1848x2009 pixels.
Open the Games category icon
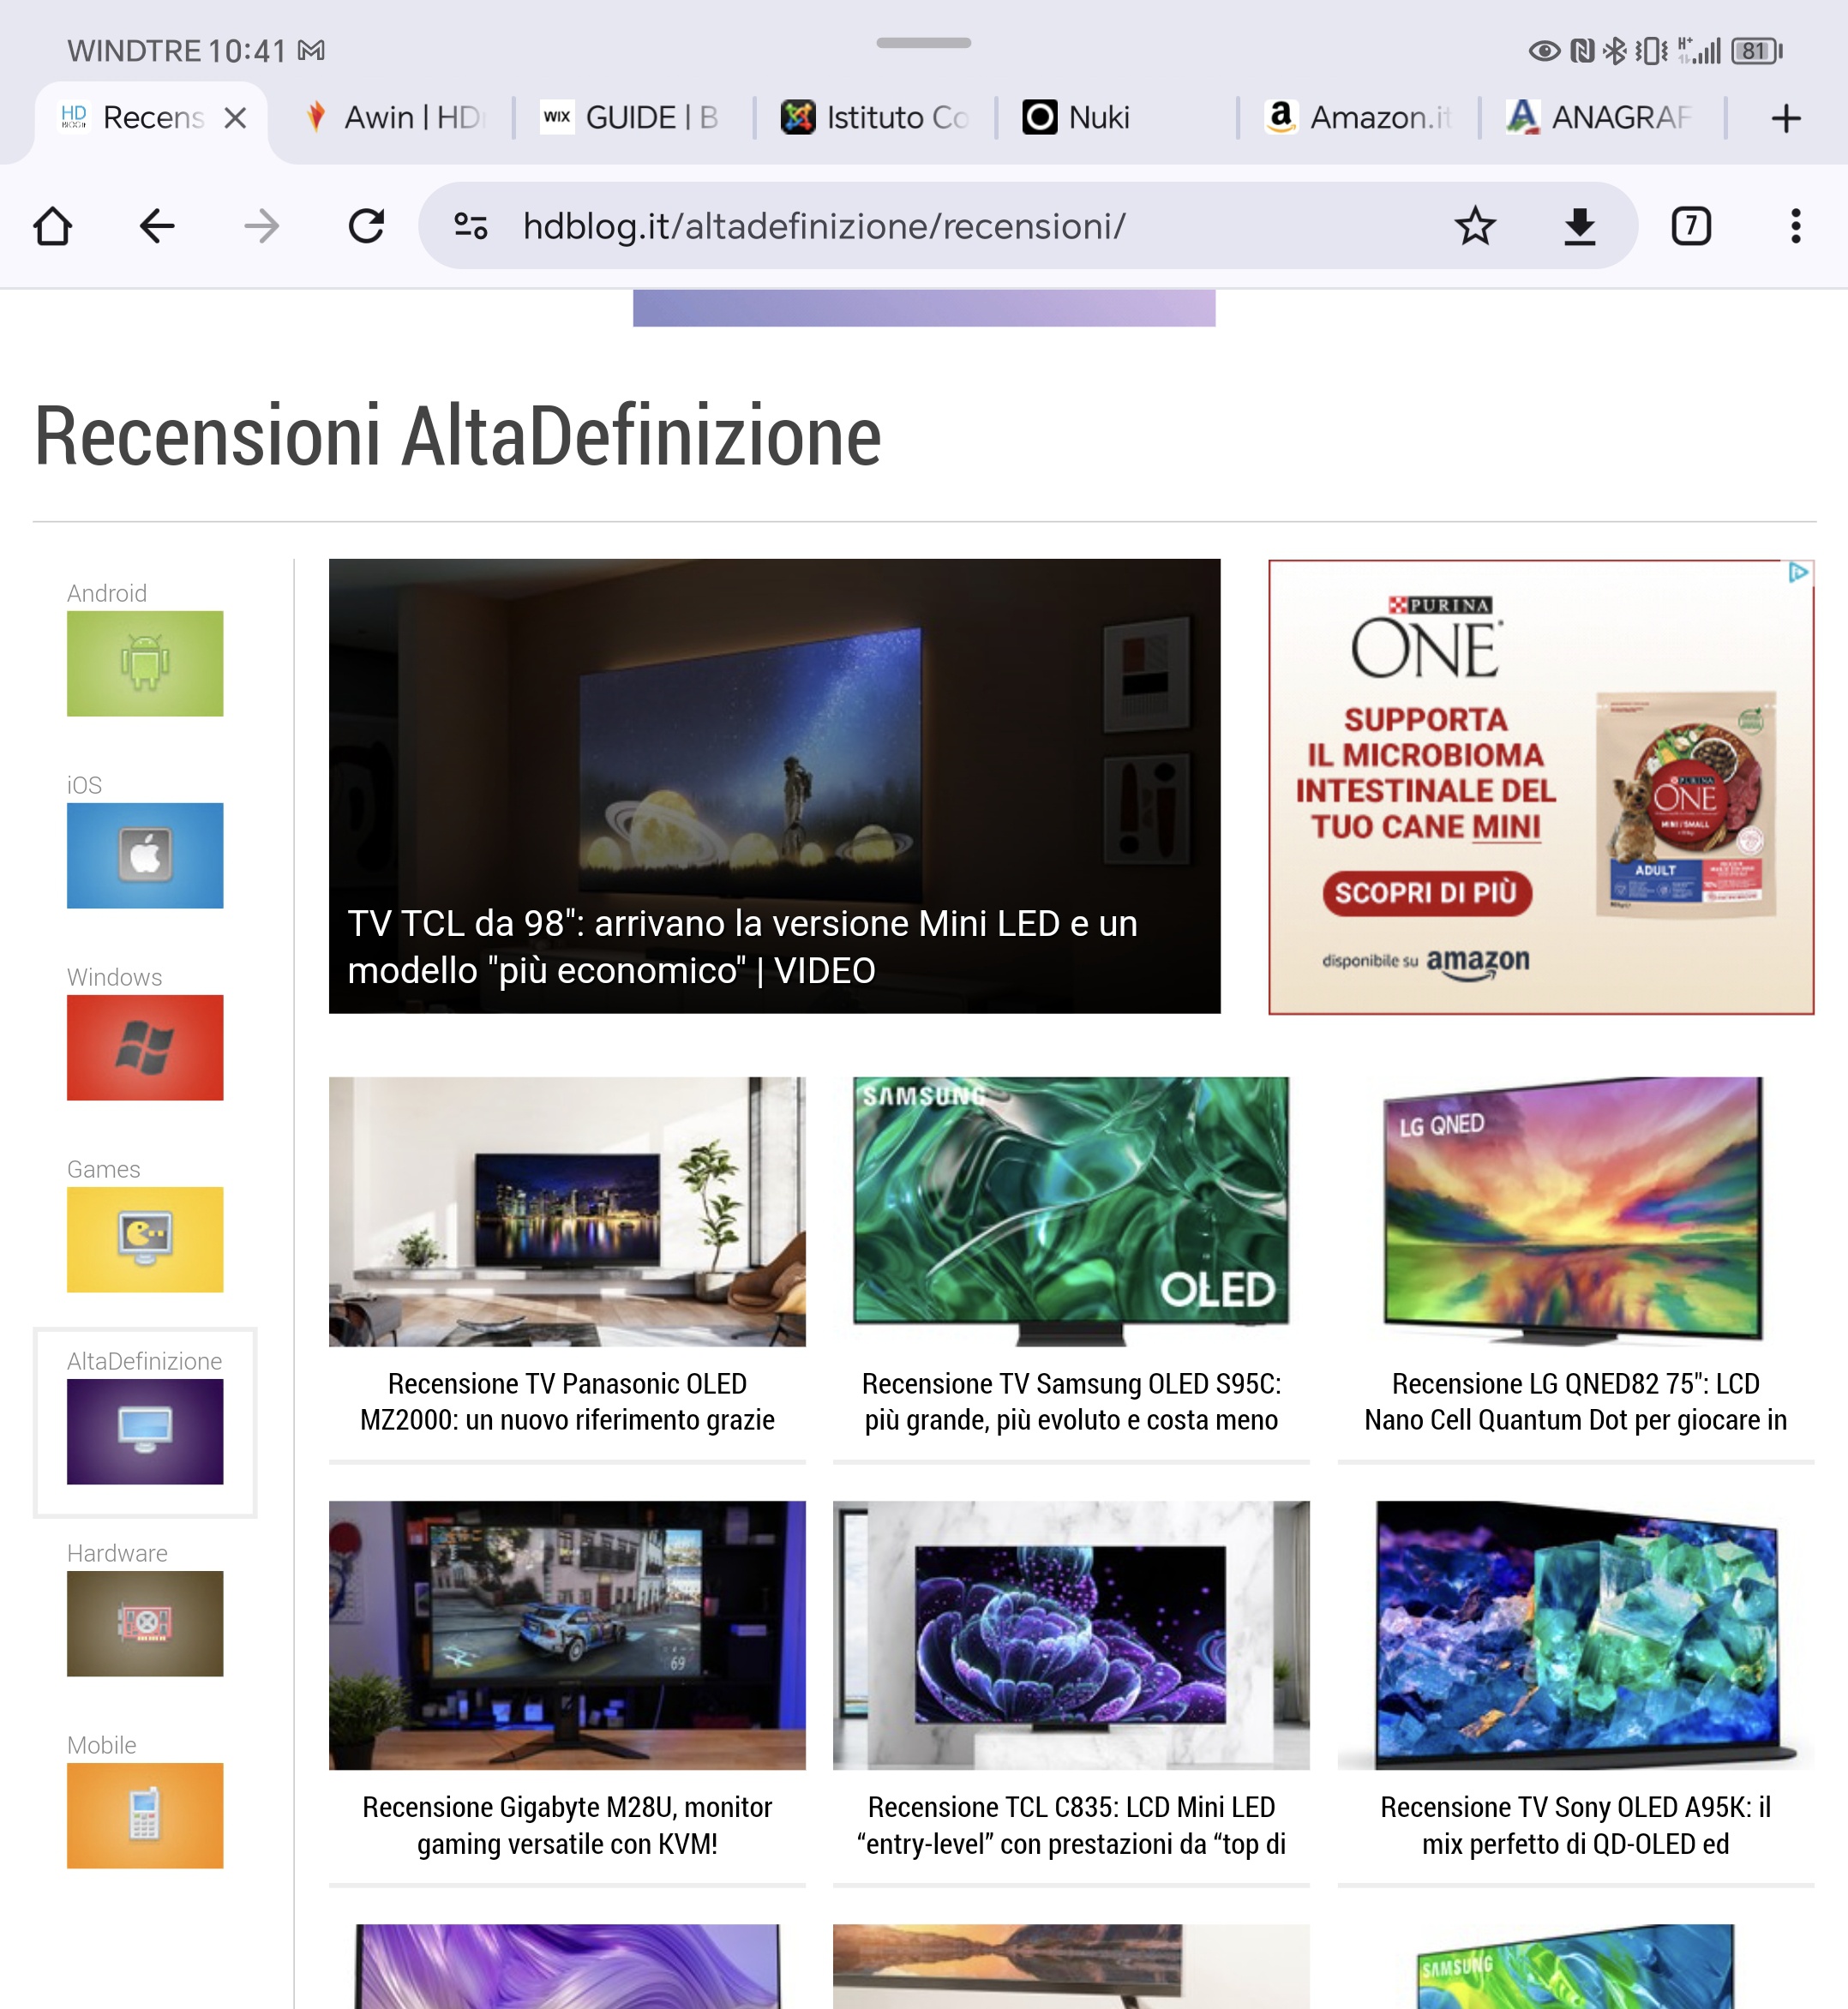click(x=145, y=1240)
